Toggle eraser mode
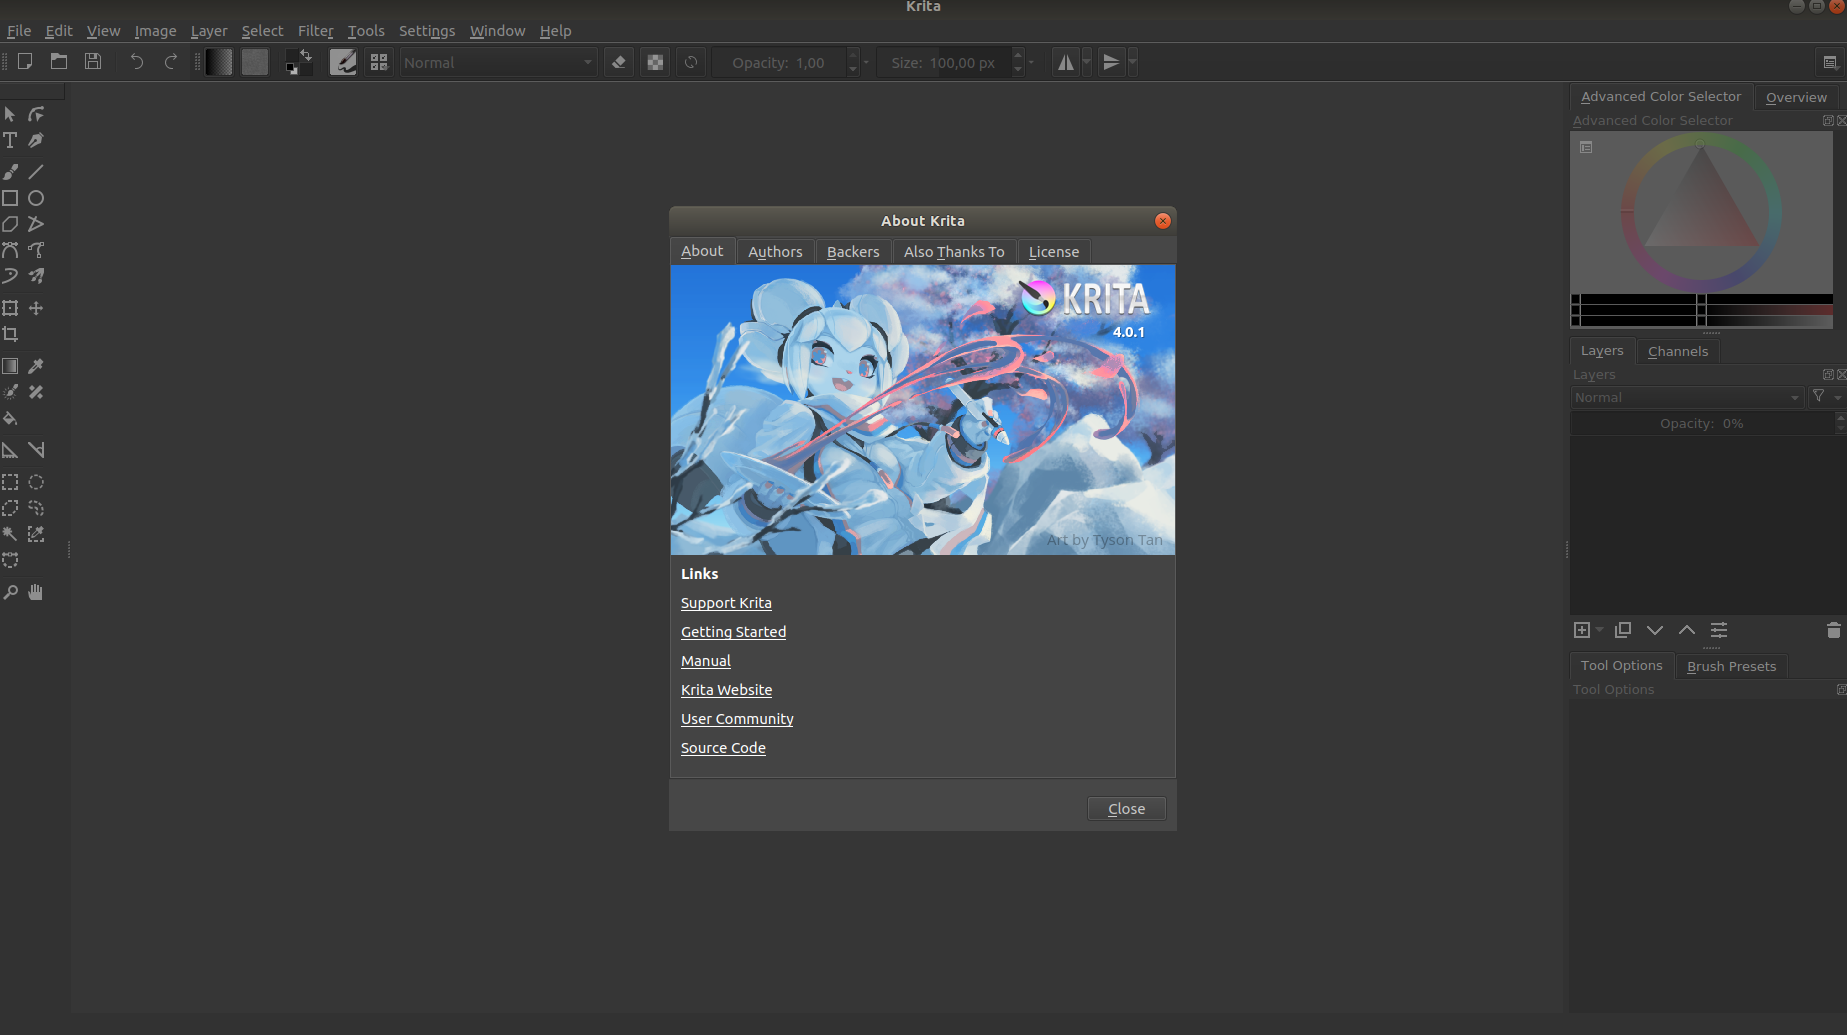This screenshot has height=1035, width=1847. (619, 62)
